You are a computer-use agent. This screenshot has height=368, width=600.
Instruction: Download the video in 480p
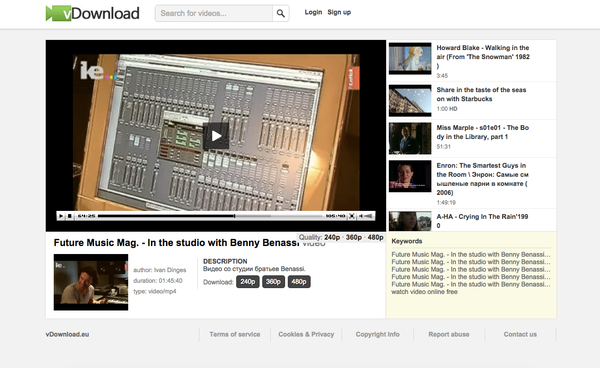pos(299,282)
